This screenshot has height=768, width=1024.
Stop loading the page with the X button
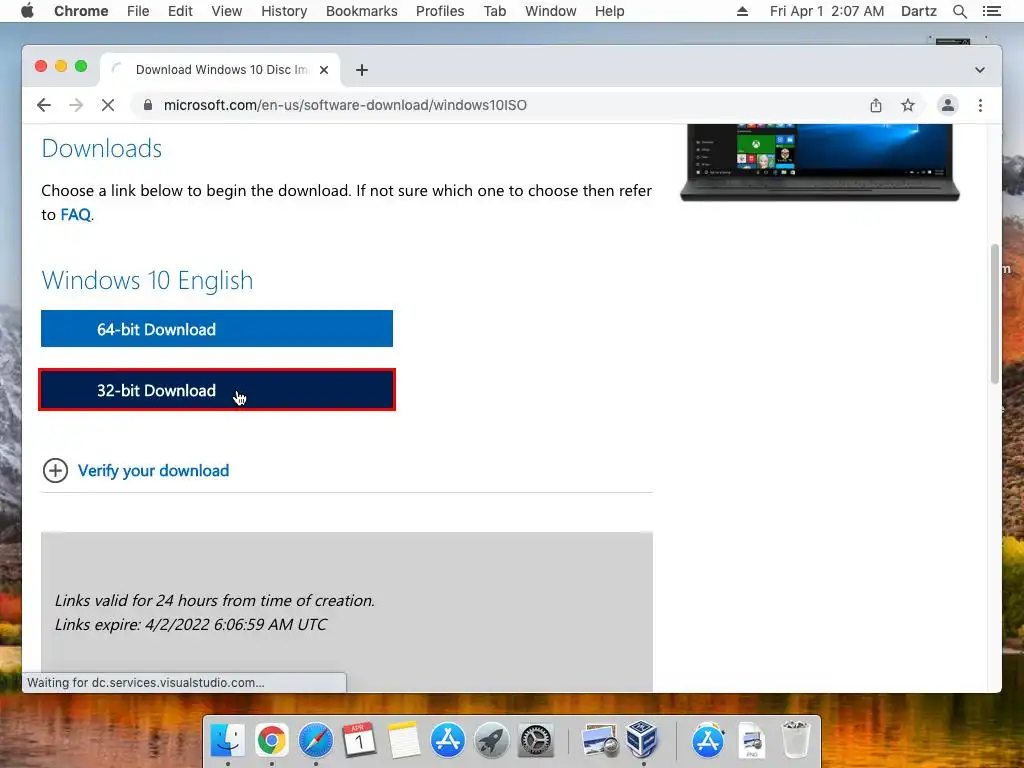pos(108,105)
